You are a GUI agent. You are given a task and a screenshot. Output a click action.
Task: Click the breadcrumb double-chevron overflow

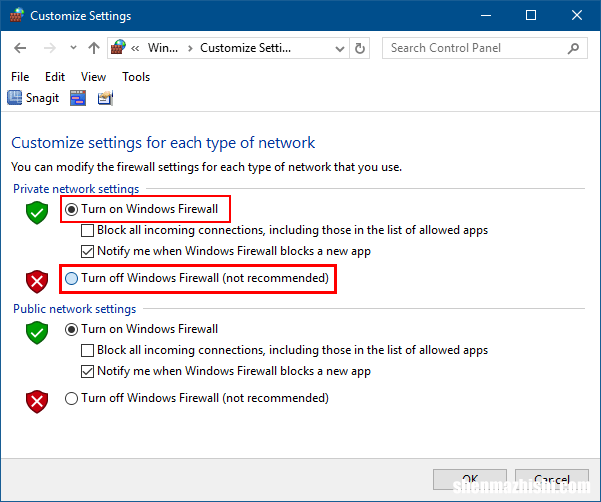(135, 48)
